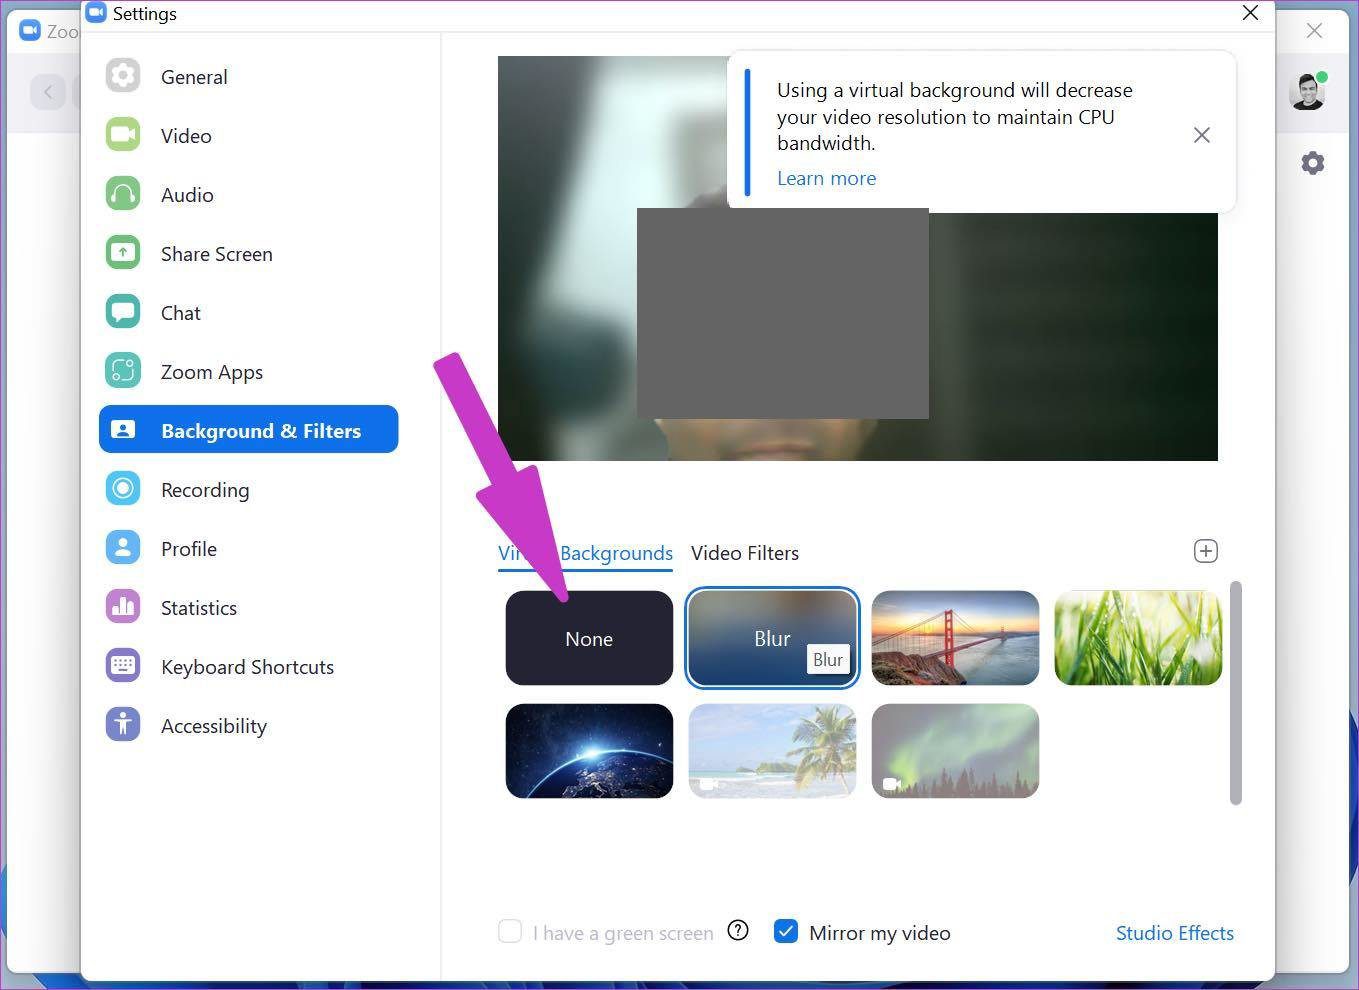Choose the northern lights video background
This screenshot has width=1359, height=990.
(x=955, y=751)
